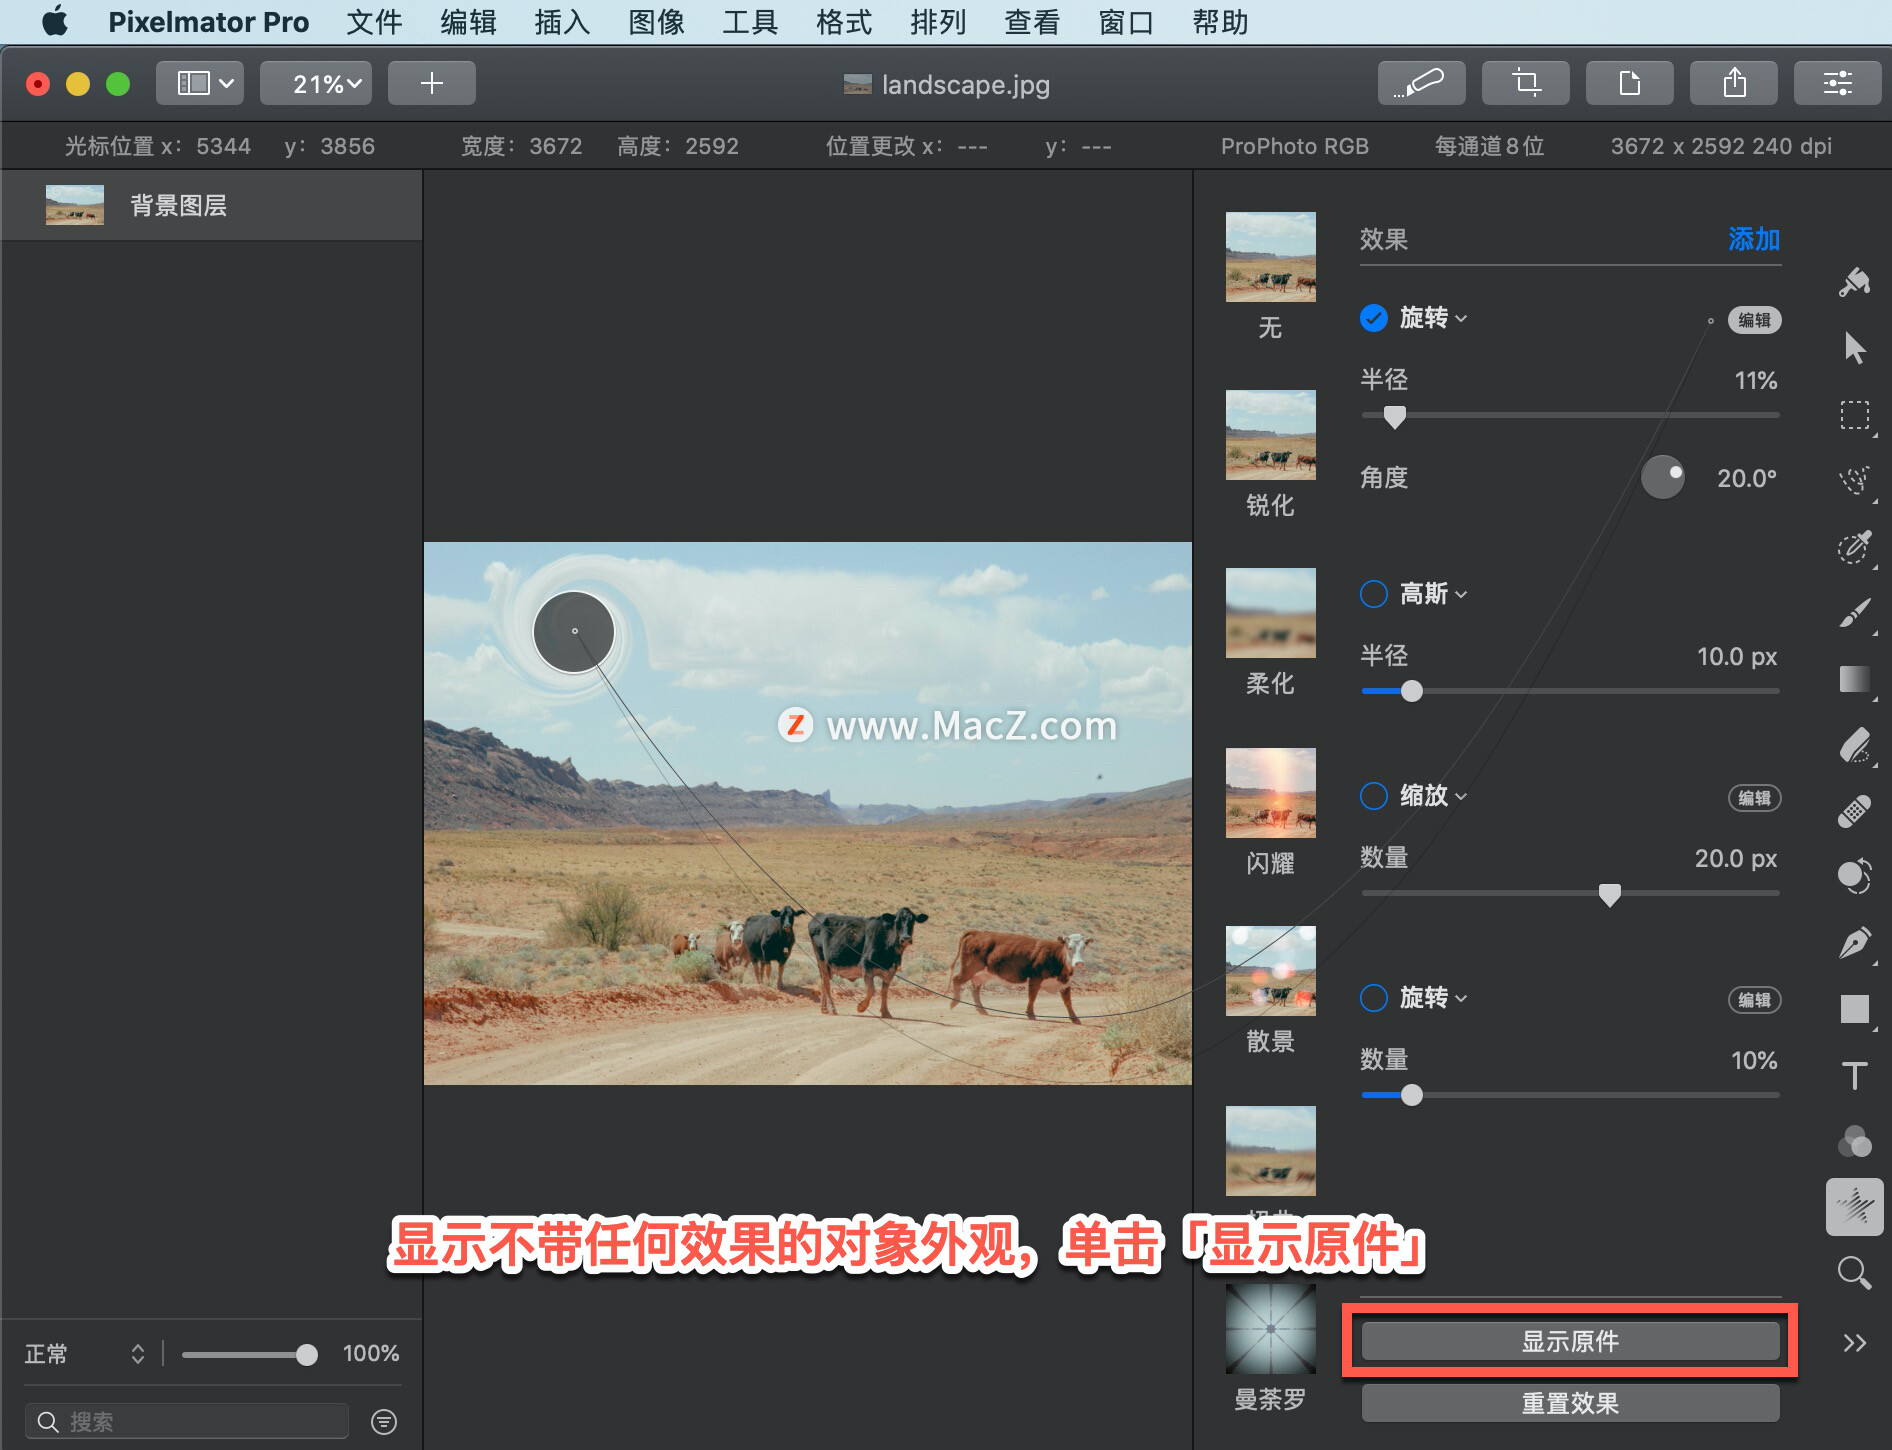Image resolution: width=1892 pixels, height=1450 pixels.
Task: Select the Type text tool
Action: coord(1854,1075)
